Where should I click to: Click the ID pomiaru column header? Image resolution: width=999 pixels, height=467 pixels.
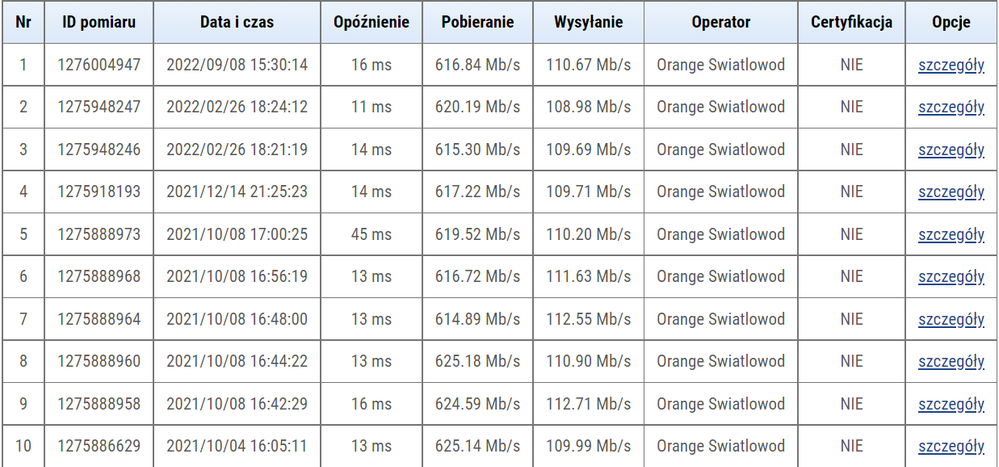pos(99,22)
